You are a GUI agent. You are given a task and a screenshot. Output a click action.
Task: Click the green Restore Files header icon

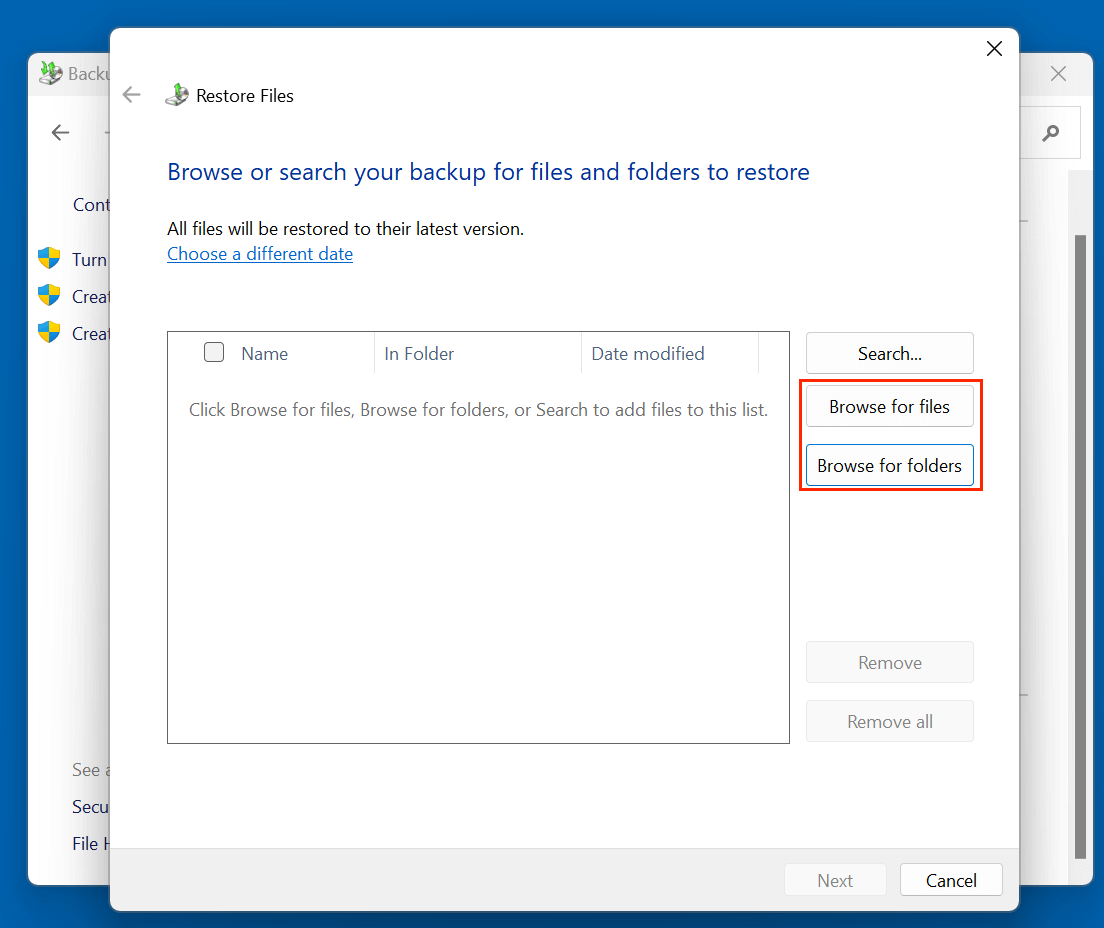(x=177, y=94)
